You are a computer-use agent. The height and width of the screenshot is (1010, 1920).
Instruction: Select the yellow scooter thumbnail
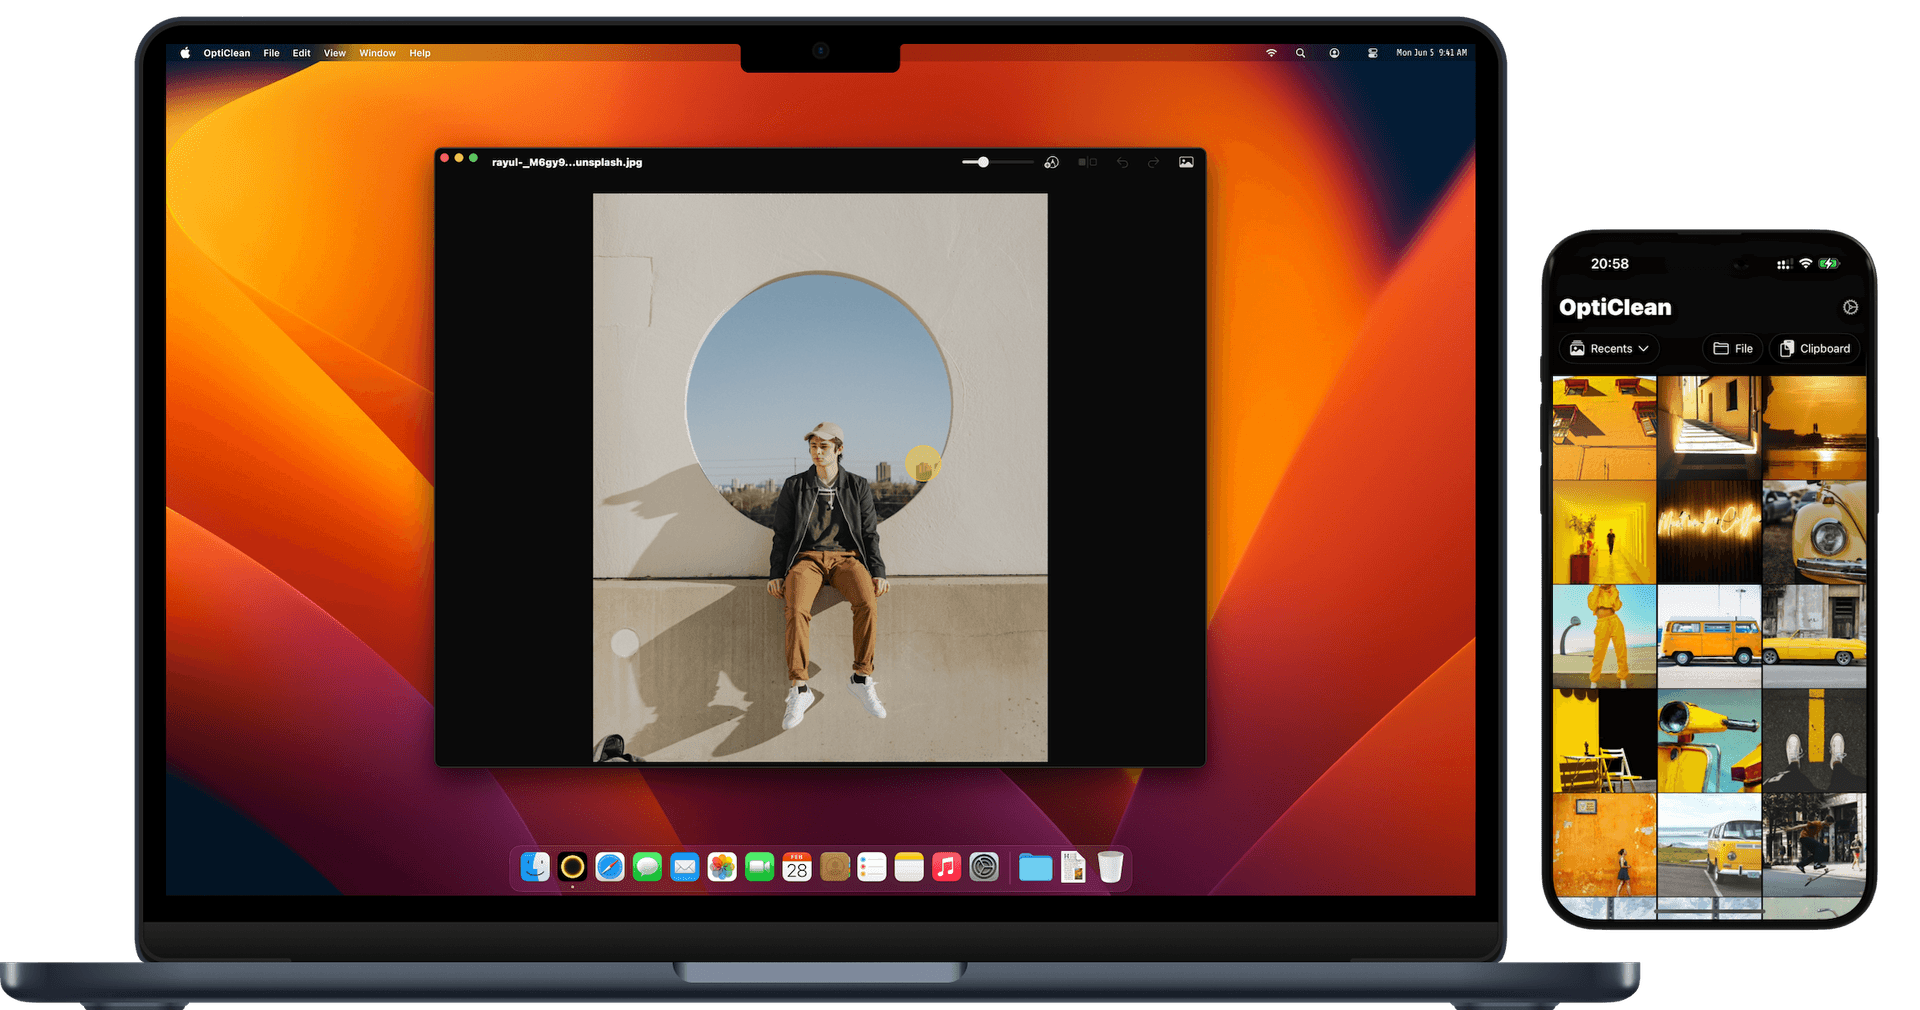[1709, 740]
